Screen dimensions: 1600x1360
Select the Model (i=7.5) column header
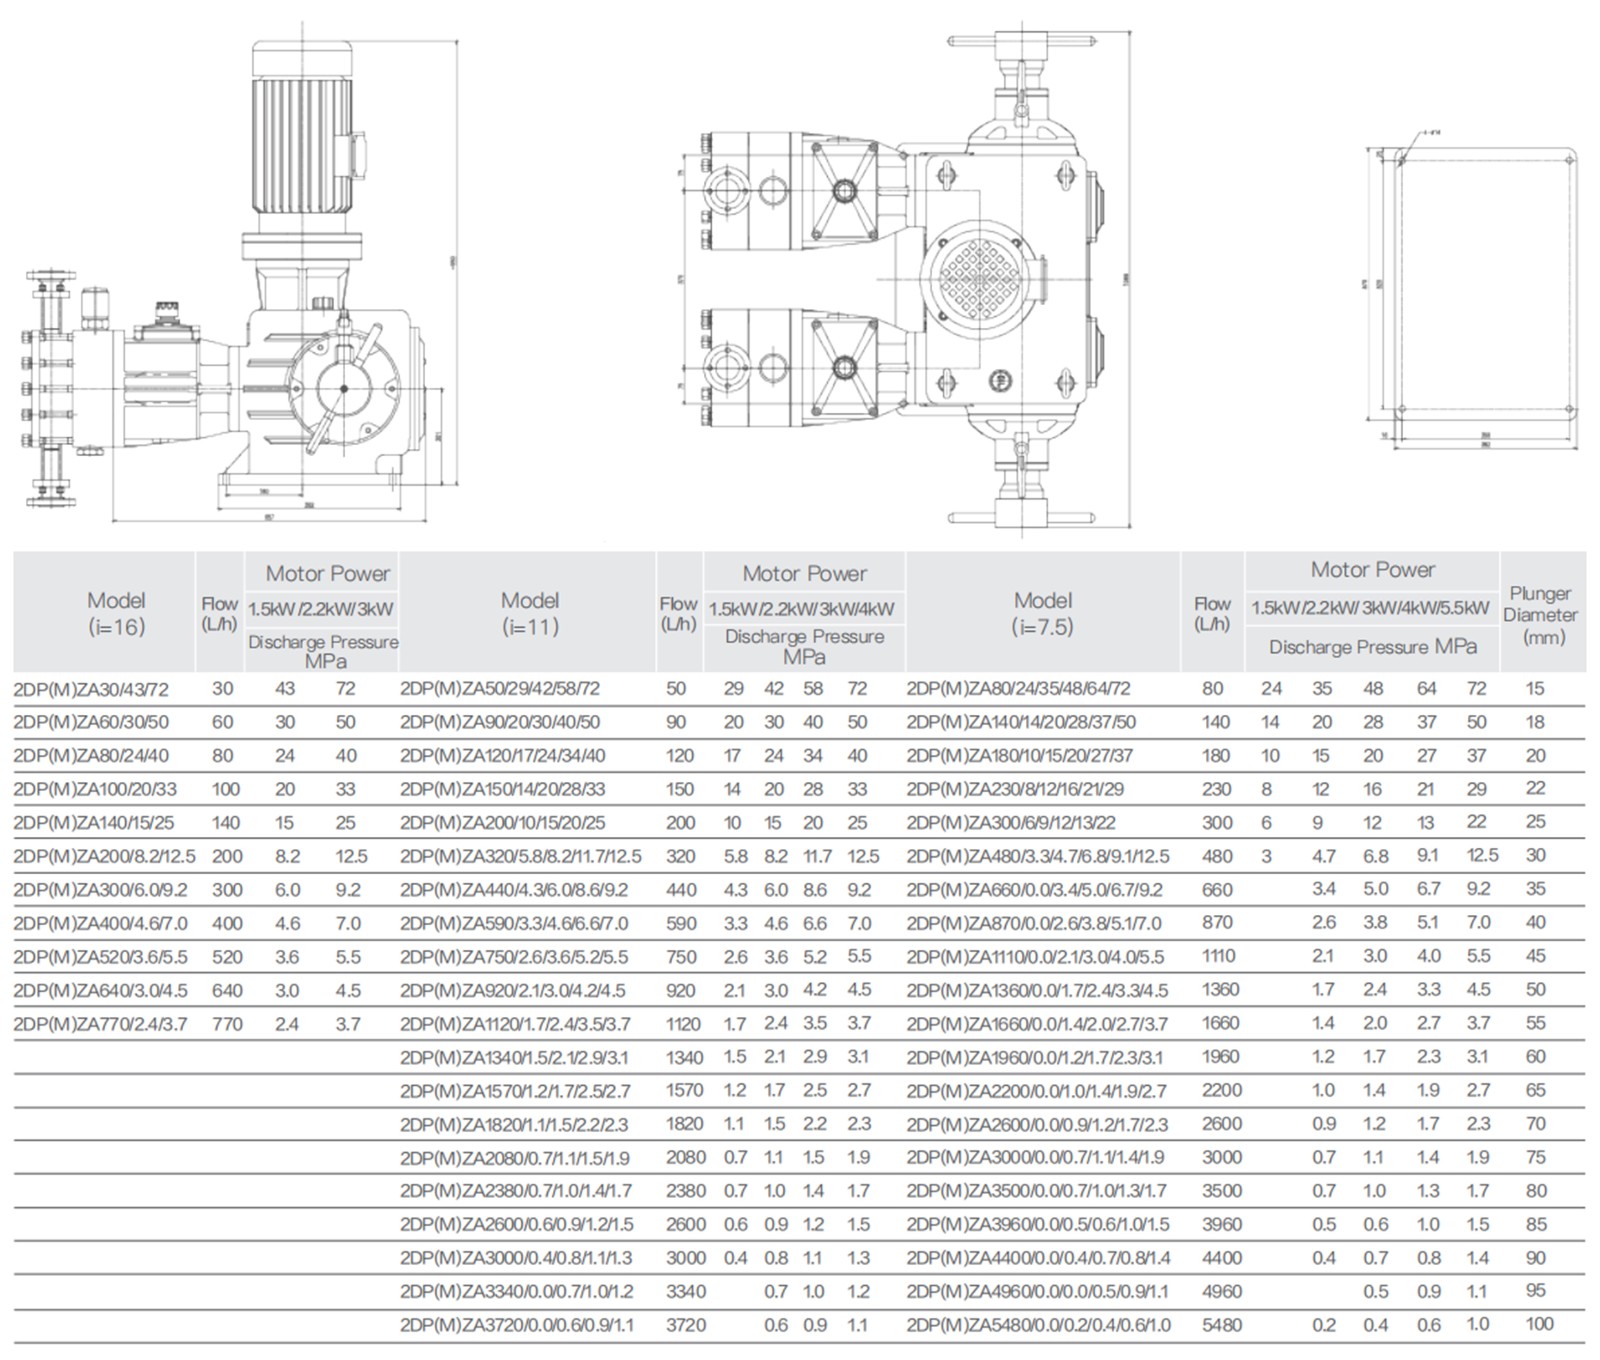1042,613
